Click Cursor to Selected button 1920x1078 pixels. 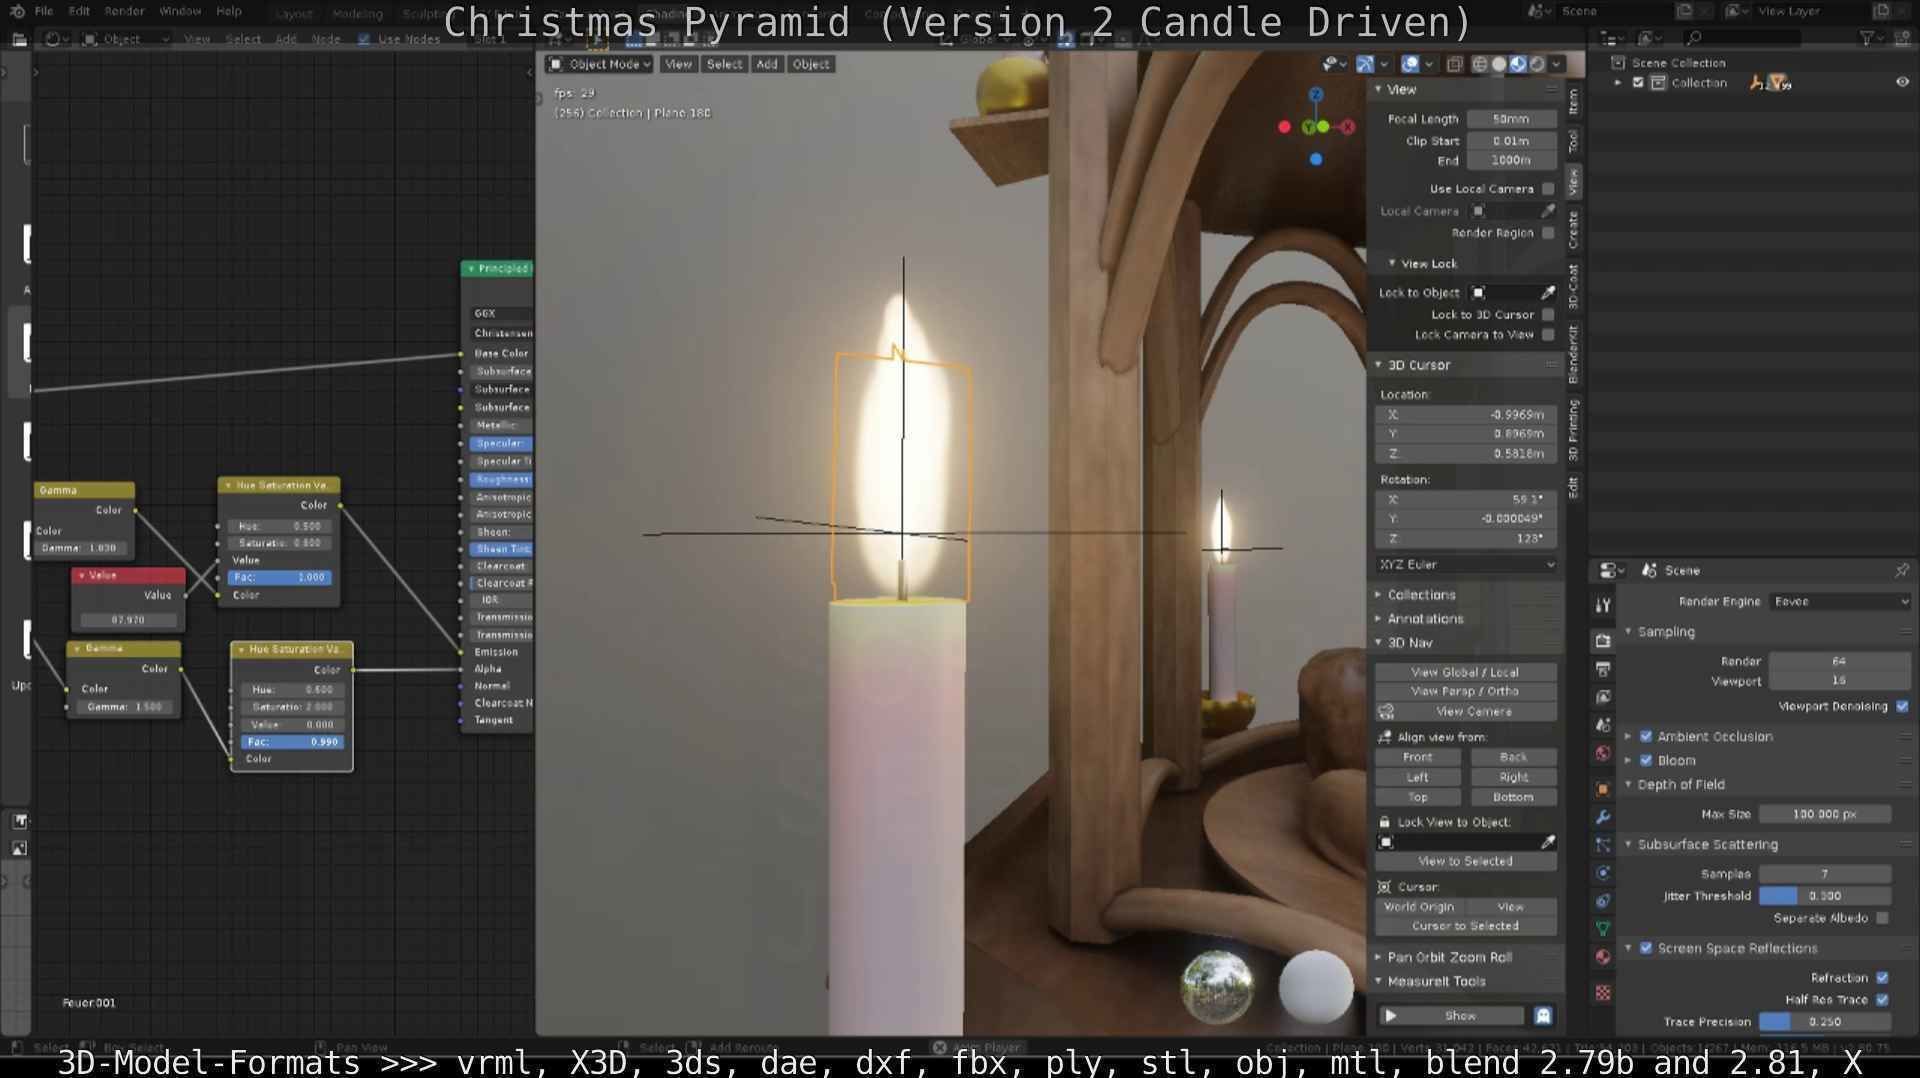[x=1465, y=926]
